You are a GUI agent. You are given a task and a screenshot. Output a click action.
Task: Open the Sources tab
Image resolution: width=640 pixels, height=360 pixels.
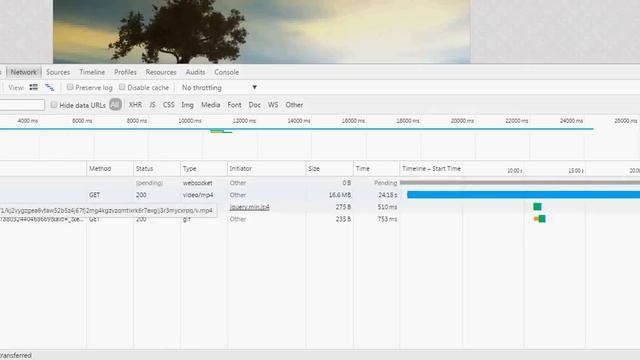tap(58, 72)
